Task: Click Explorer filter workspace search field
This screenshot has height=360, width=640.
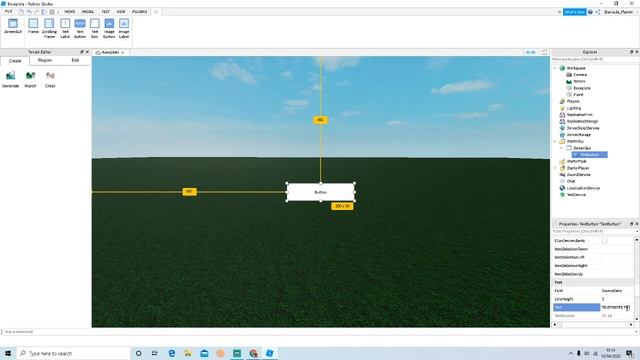Action: 595,59
